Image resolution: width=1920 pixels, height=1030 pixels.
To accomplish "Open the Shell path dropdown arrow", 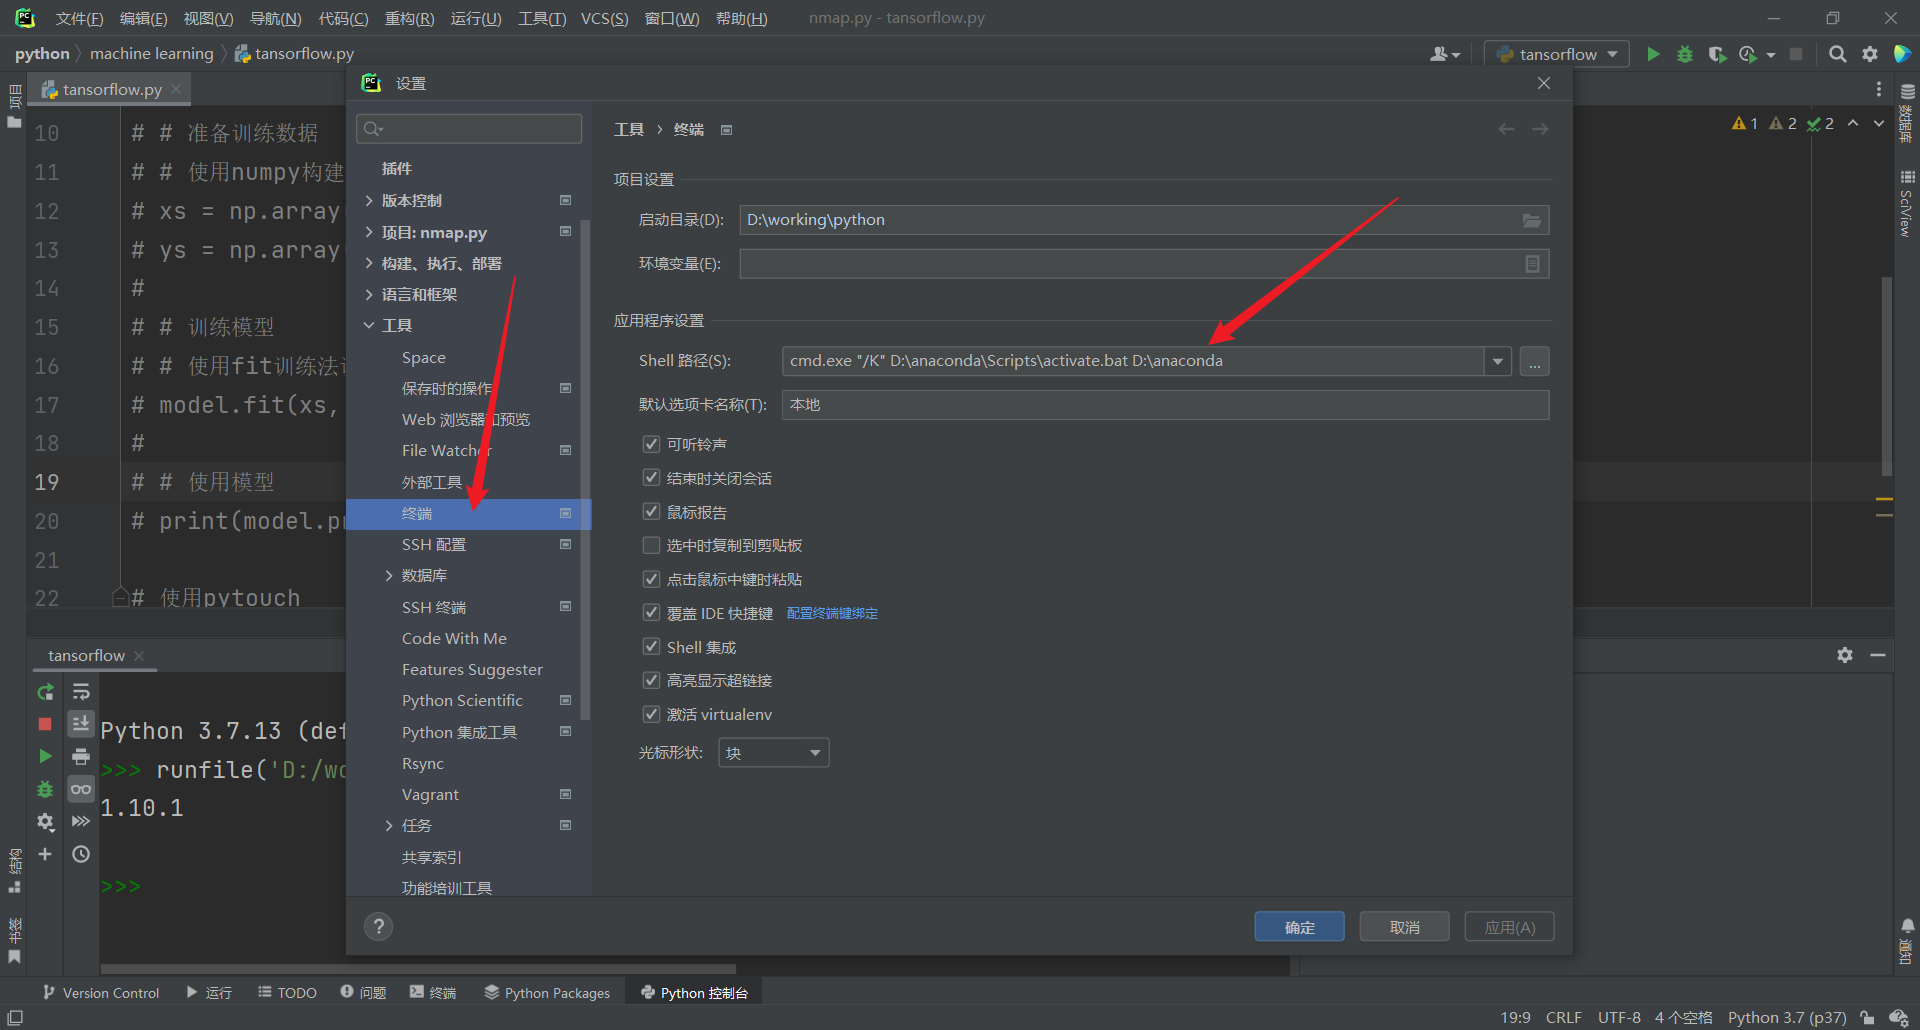I will pos(1497,361).
